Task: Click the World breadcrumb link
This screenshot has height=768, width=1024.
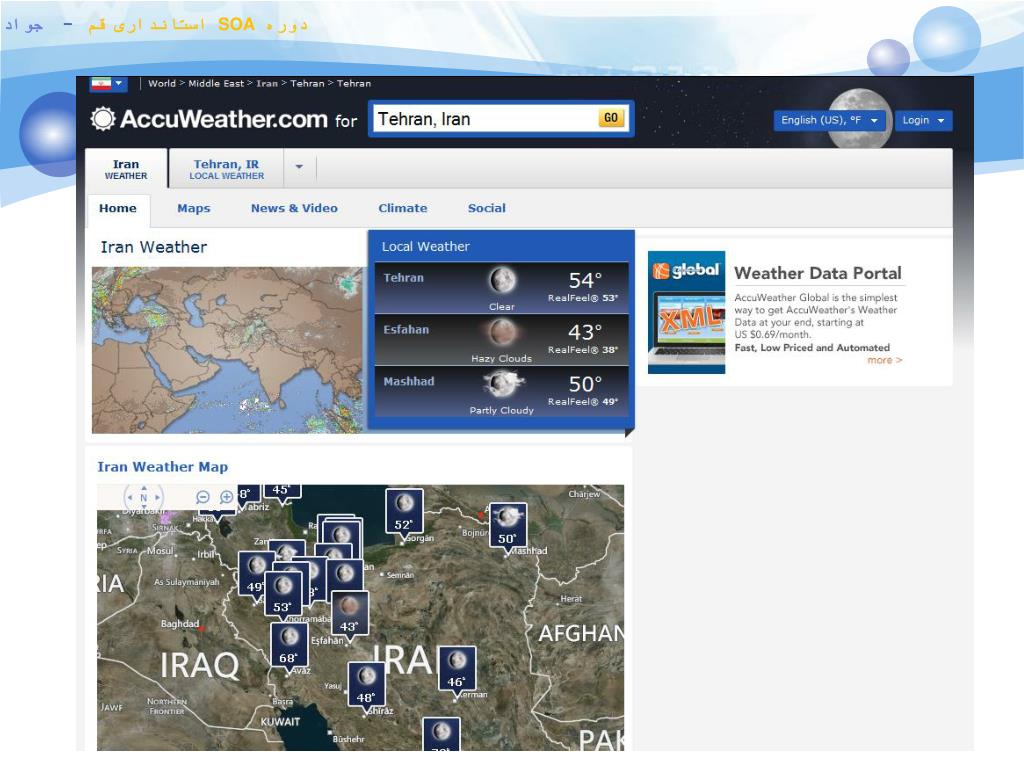Action: 162,84
